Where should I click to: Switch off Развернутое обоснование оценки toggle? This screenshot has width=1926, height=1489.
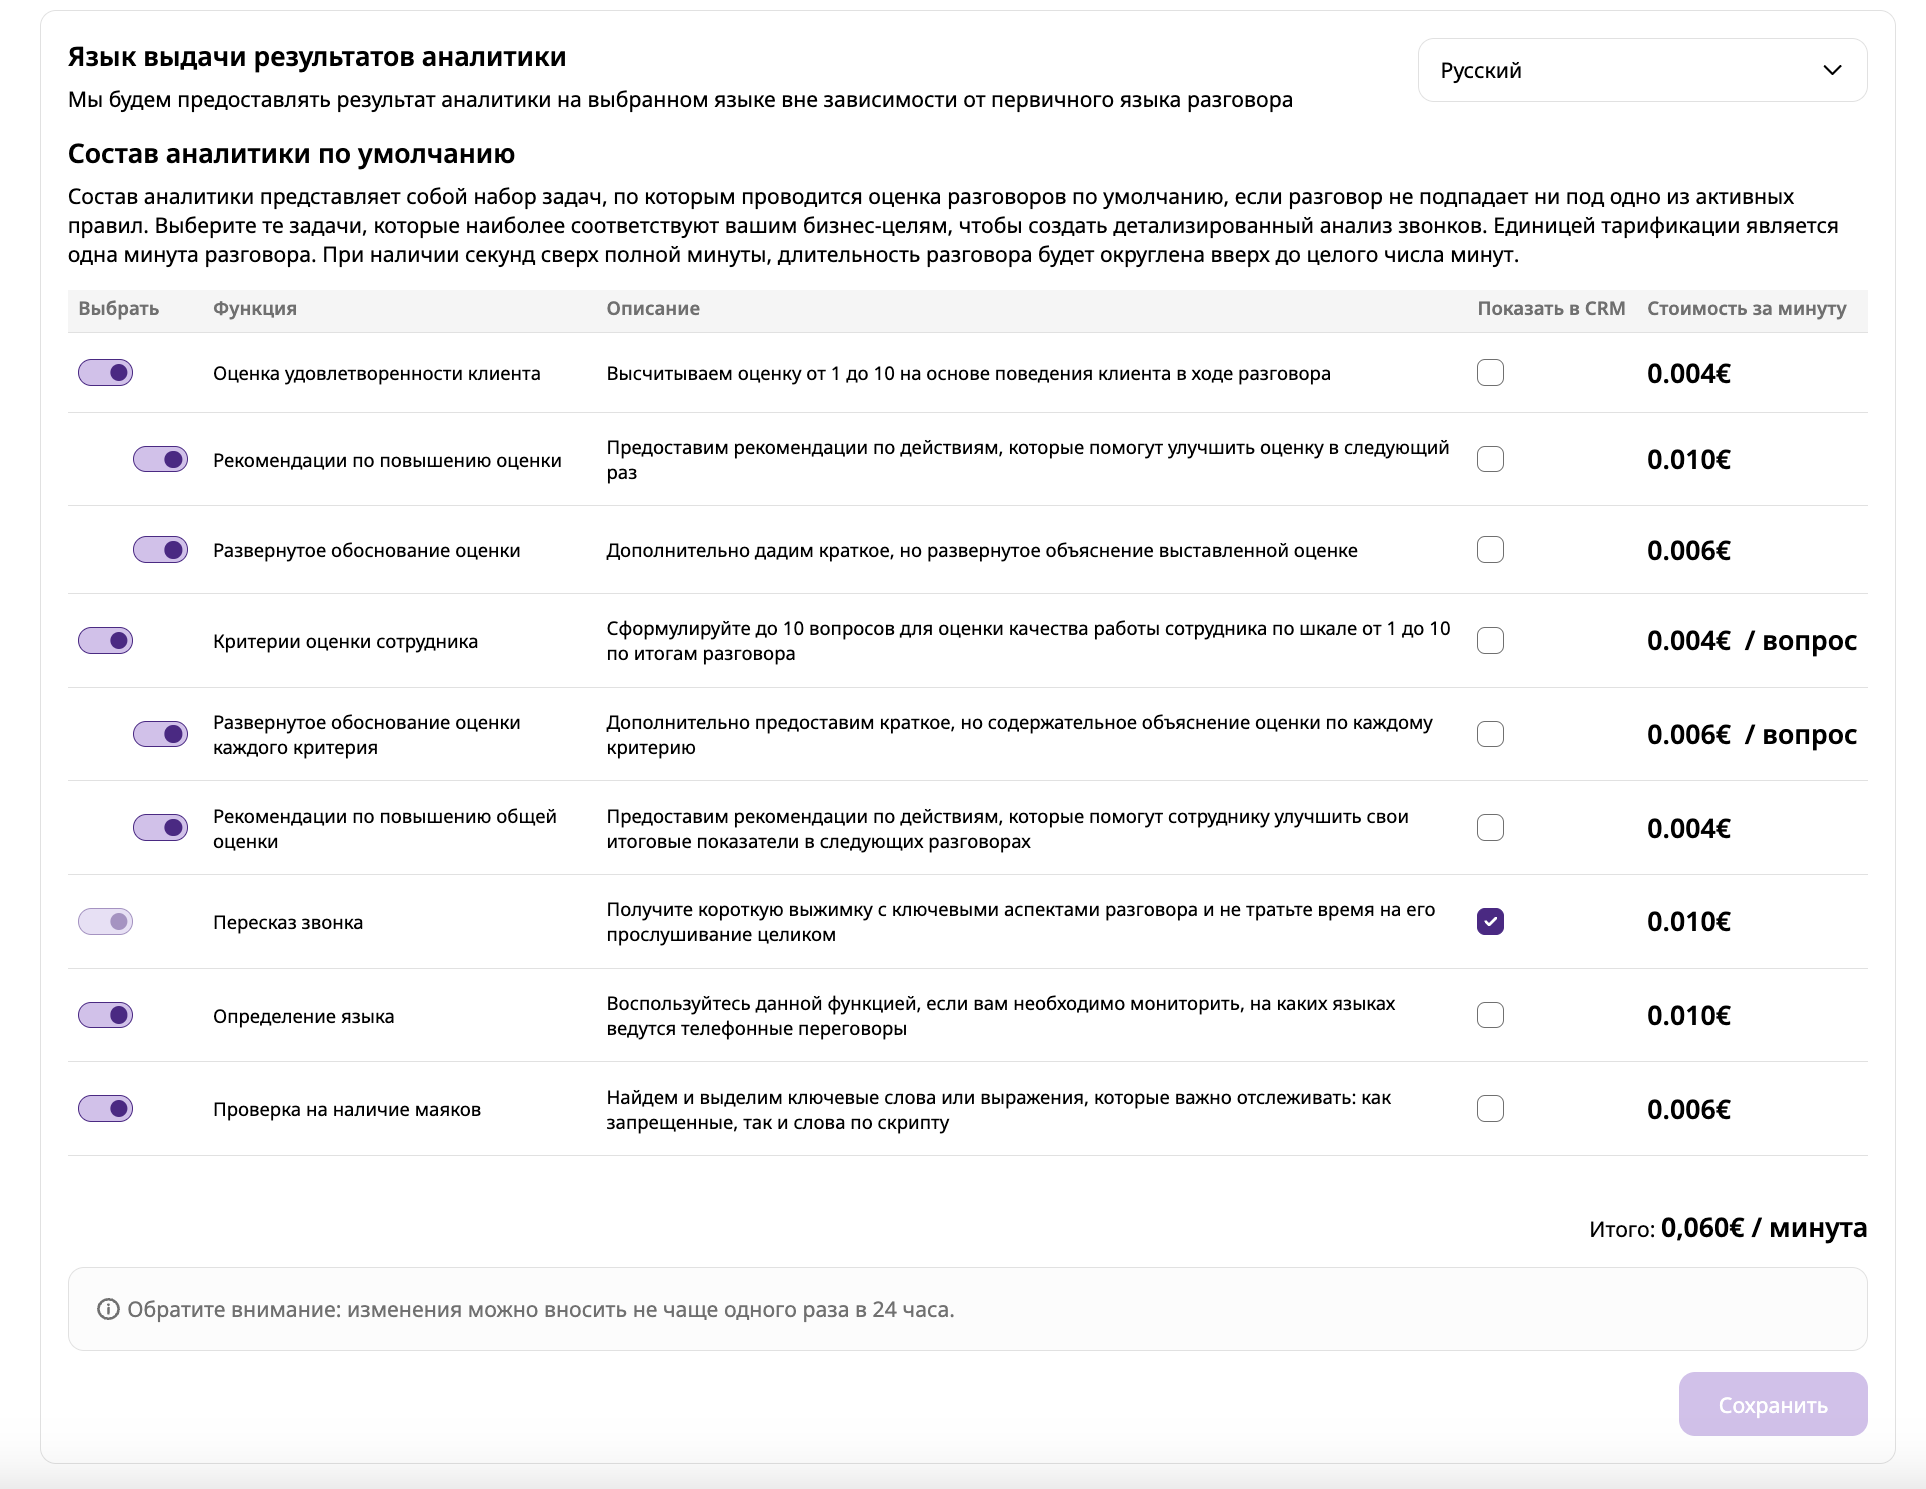click(161, 550)
